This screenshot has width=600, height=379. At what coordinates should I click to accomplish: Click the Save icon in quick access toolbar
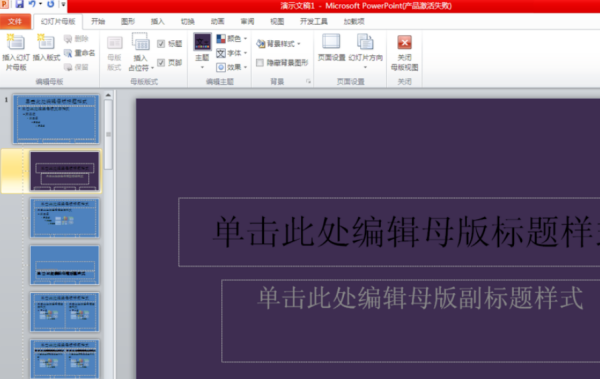click(x=19, y=4)
